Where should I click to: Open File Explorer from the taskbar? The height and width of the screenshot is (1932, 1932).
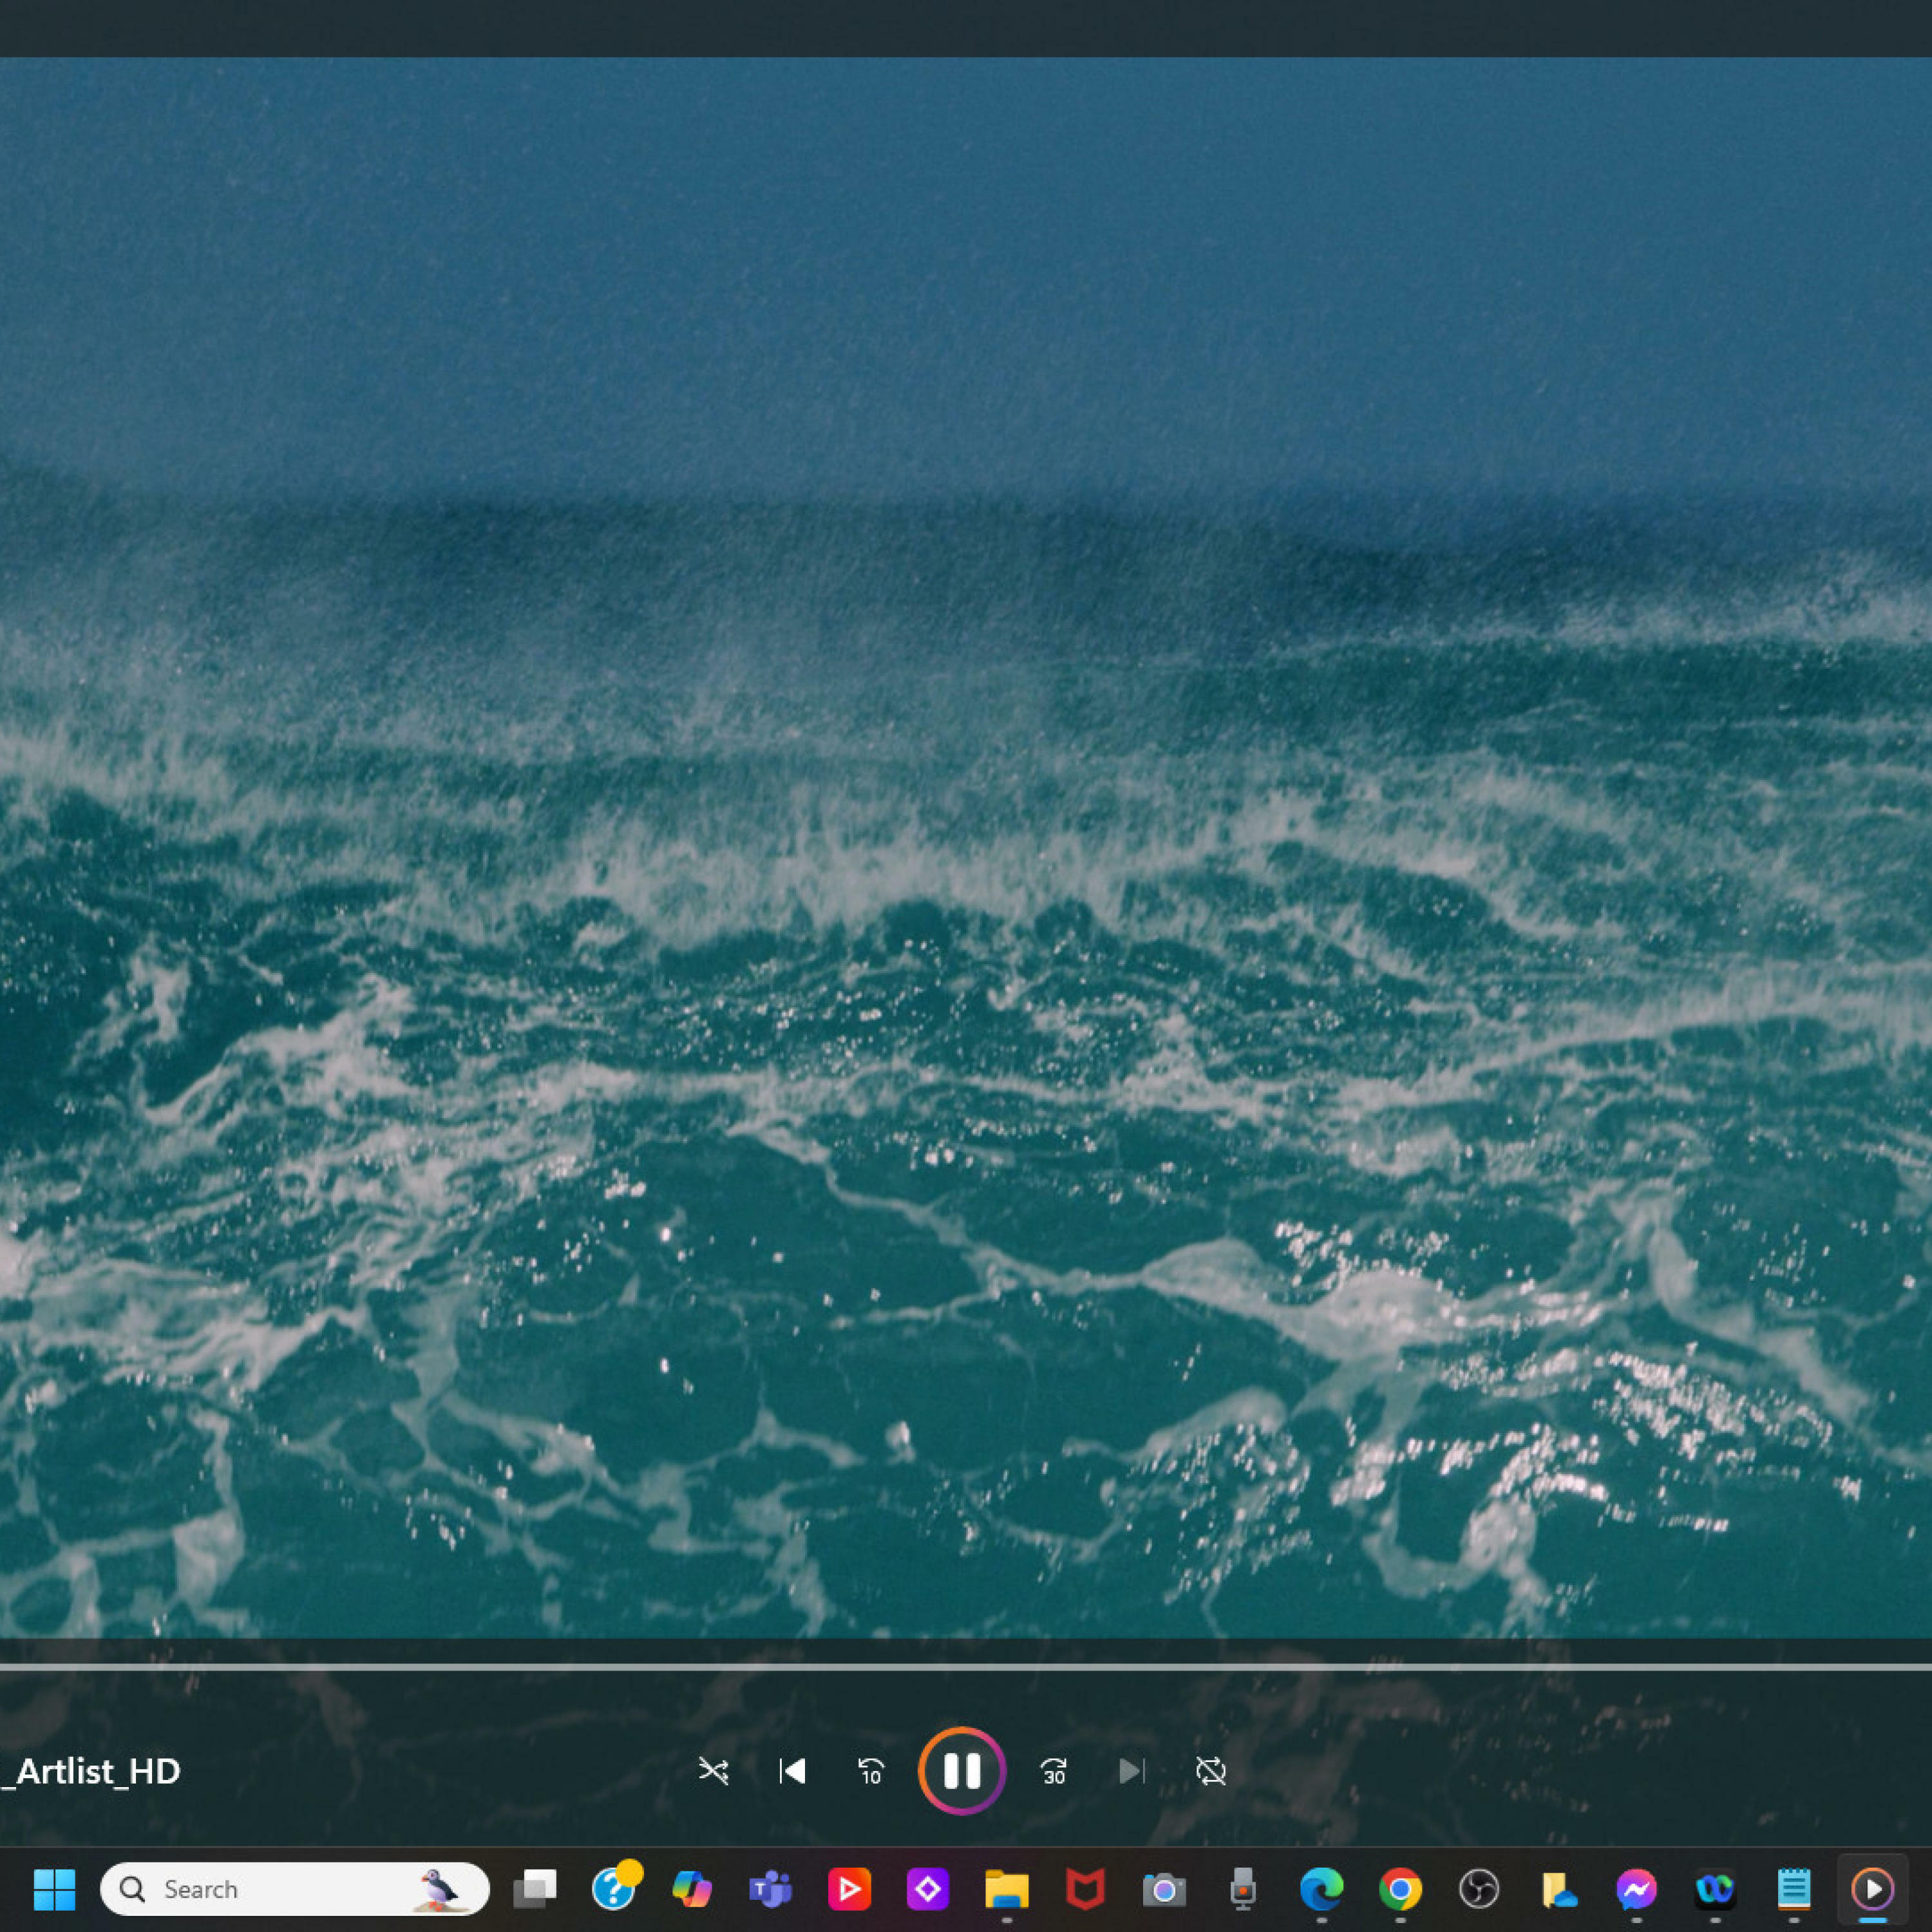(x=1006, y=1889)
